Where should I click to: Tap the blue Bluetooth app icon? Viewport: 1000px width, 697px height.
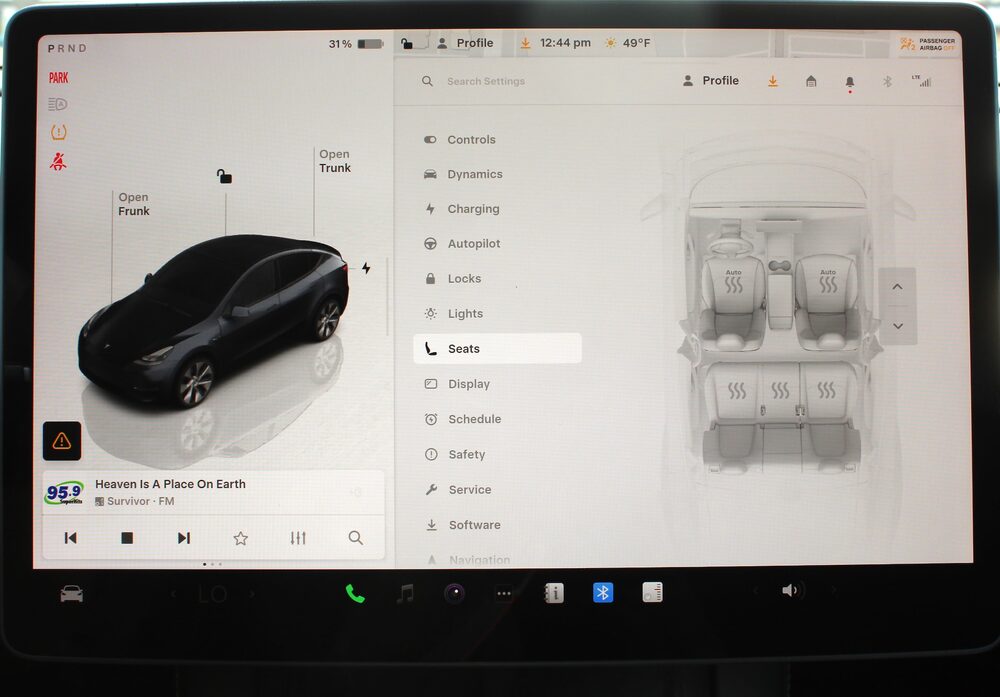coord(603,593)
